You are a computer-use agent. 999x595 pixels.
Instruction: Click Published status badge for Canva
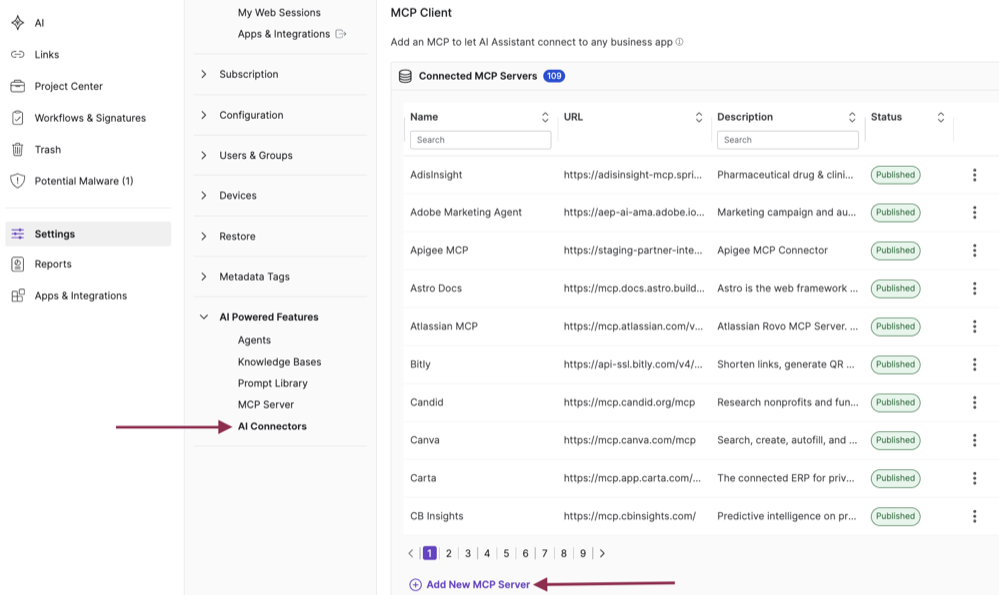(895, 440)
